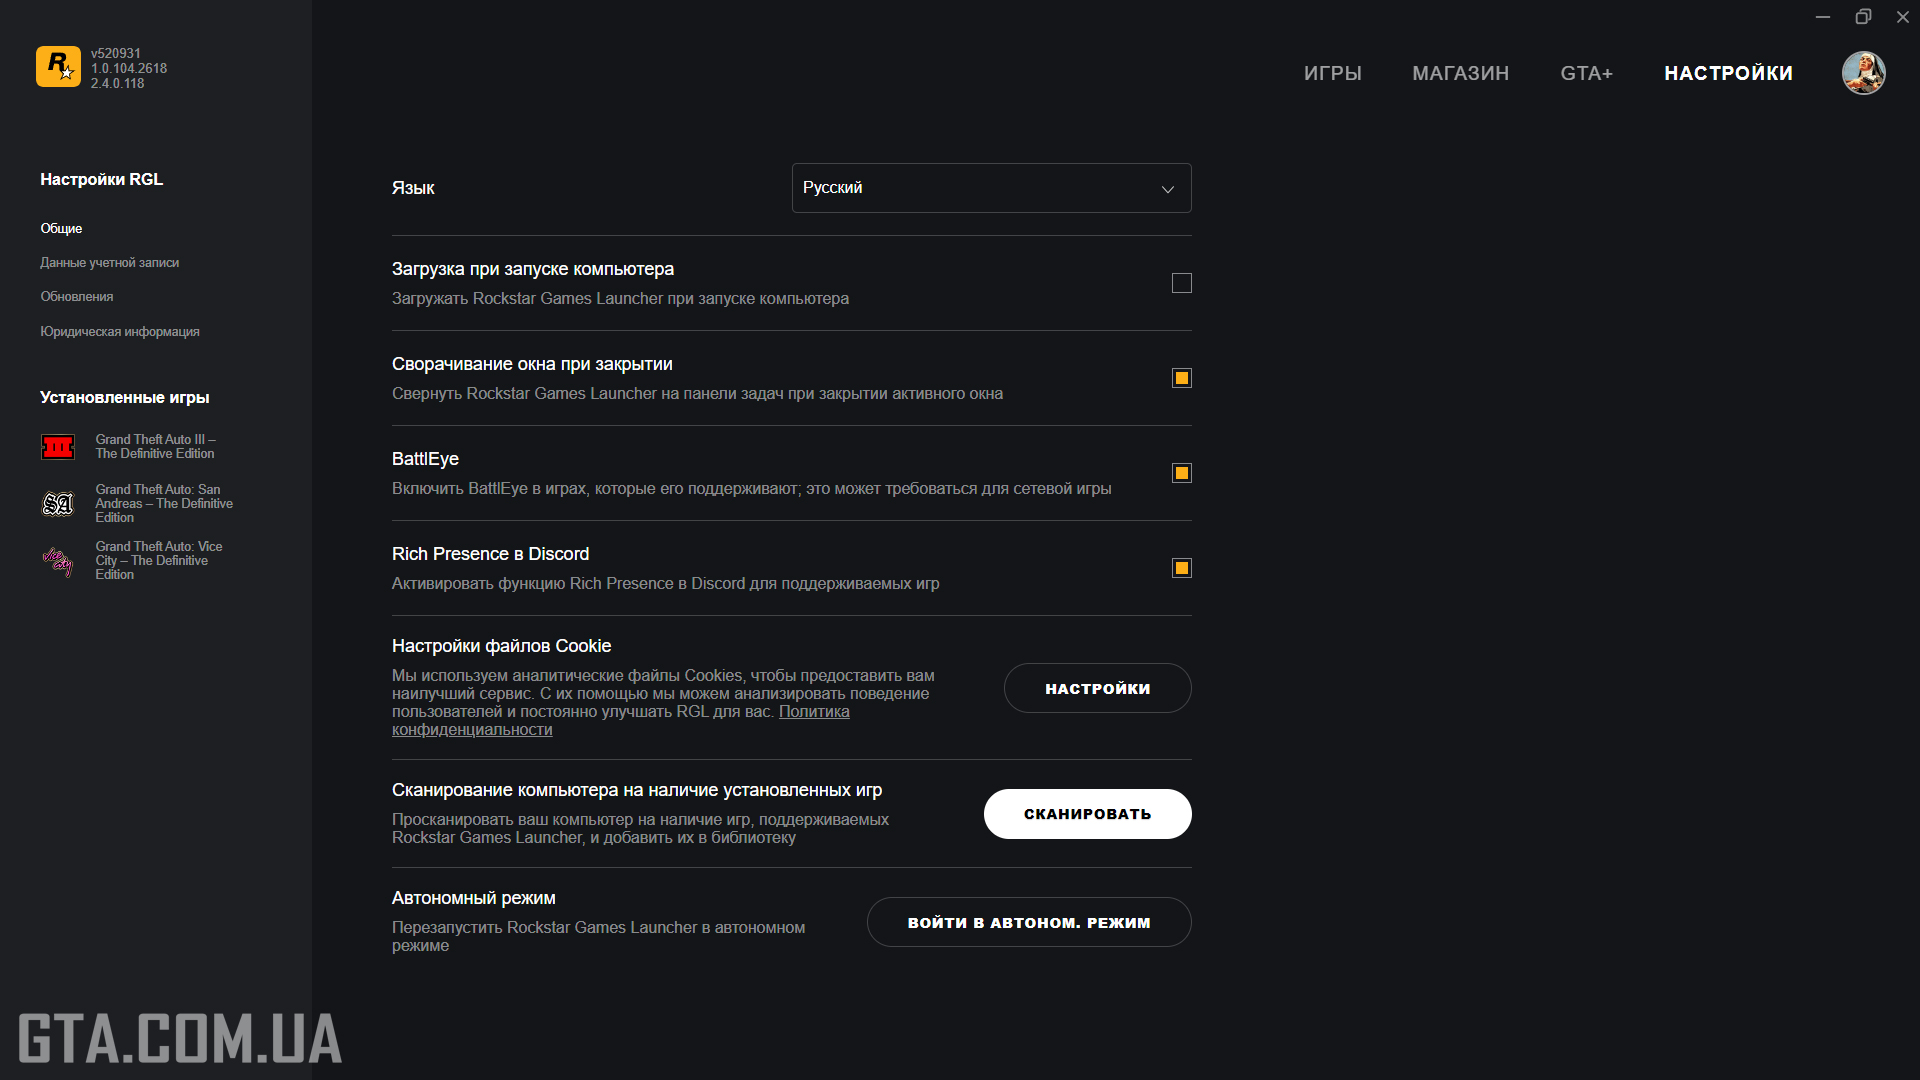Click the СКАНИРОВАТЬ button

tap(1088, 814)
